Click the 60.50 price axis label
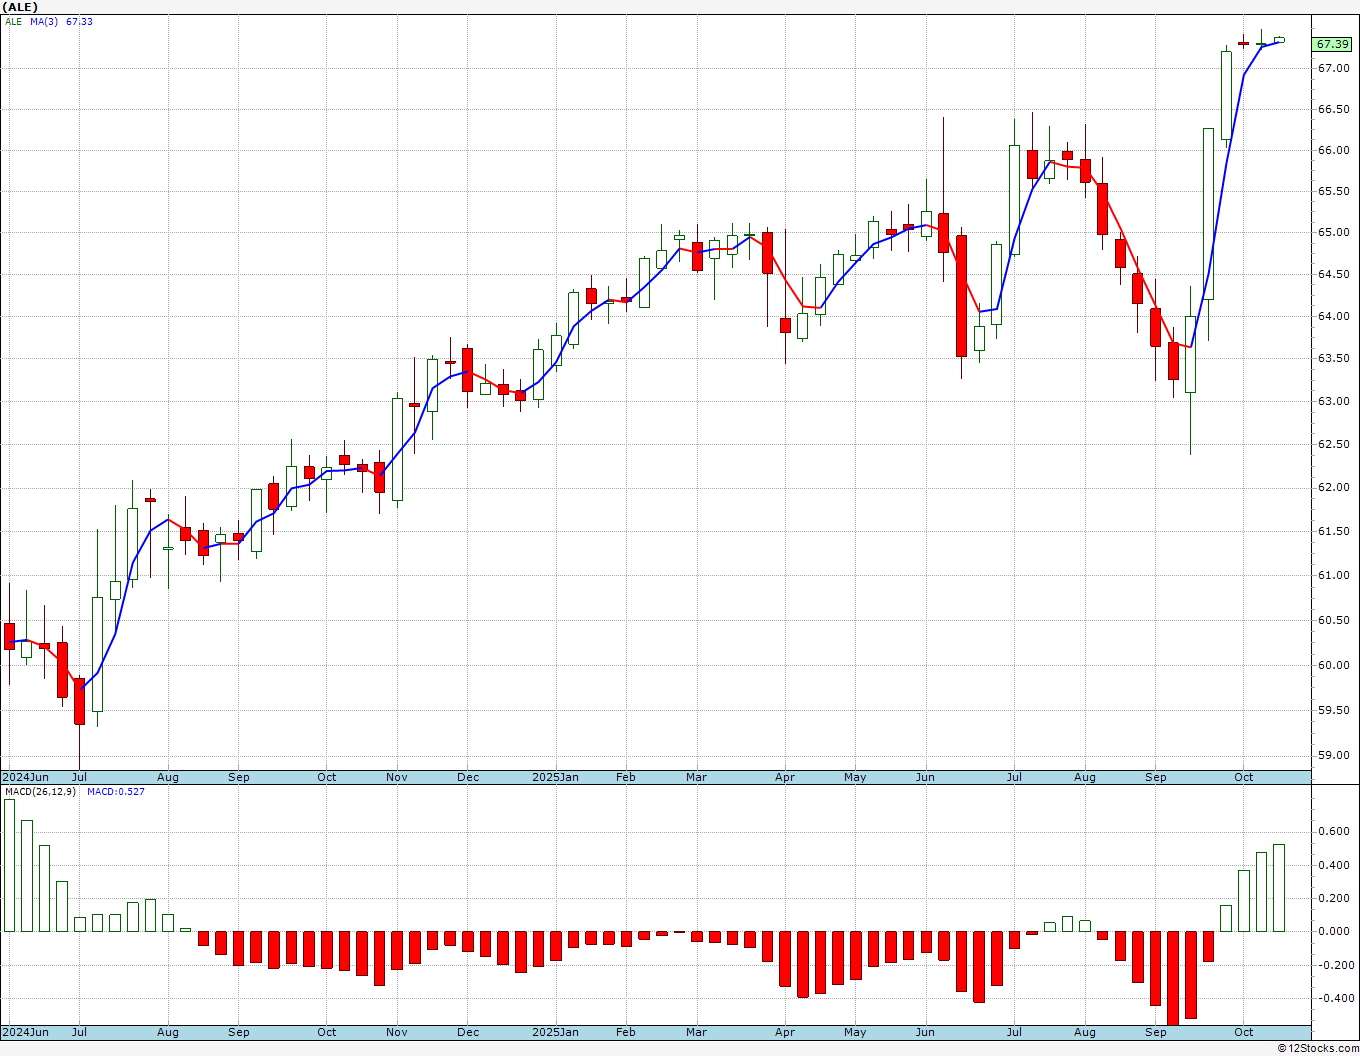 pos(1332,620)
